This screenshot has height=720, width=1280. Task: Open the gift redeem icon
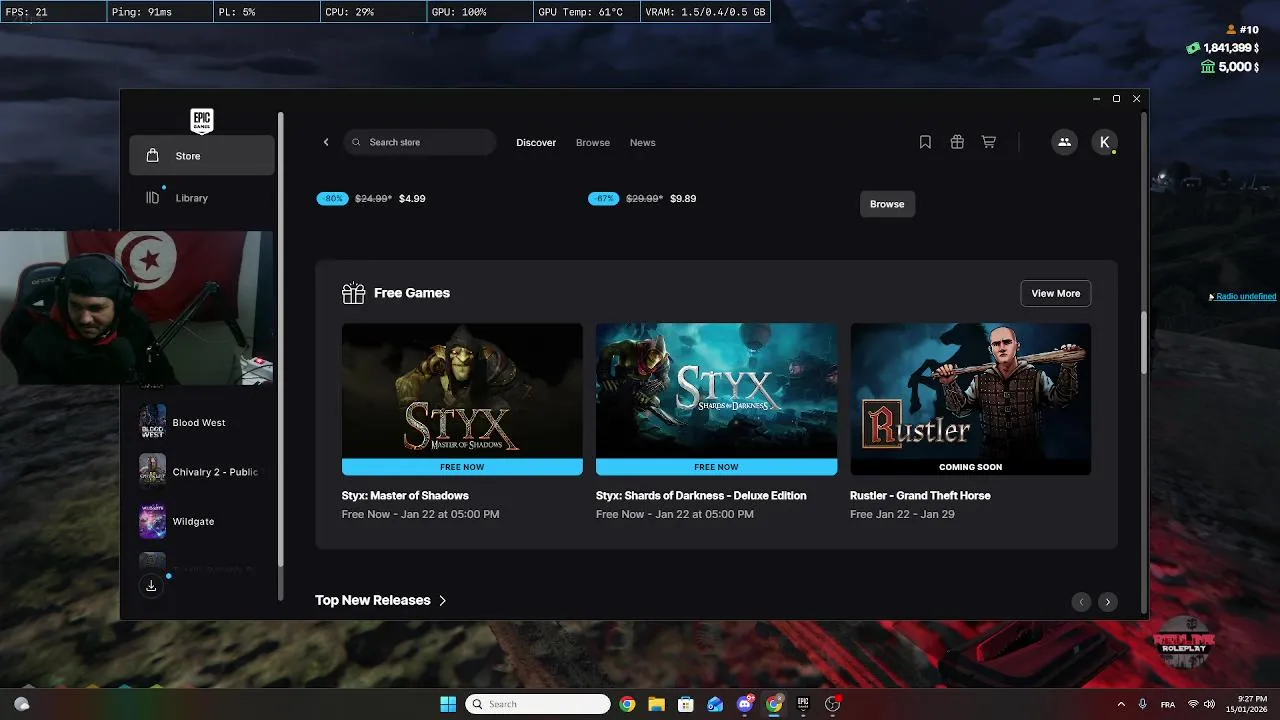pyautogui.click(x=957, y=142)
